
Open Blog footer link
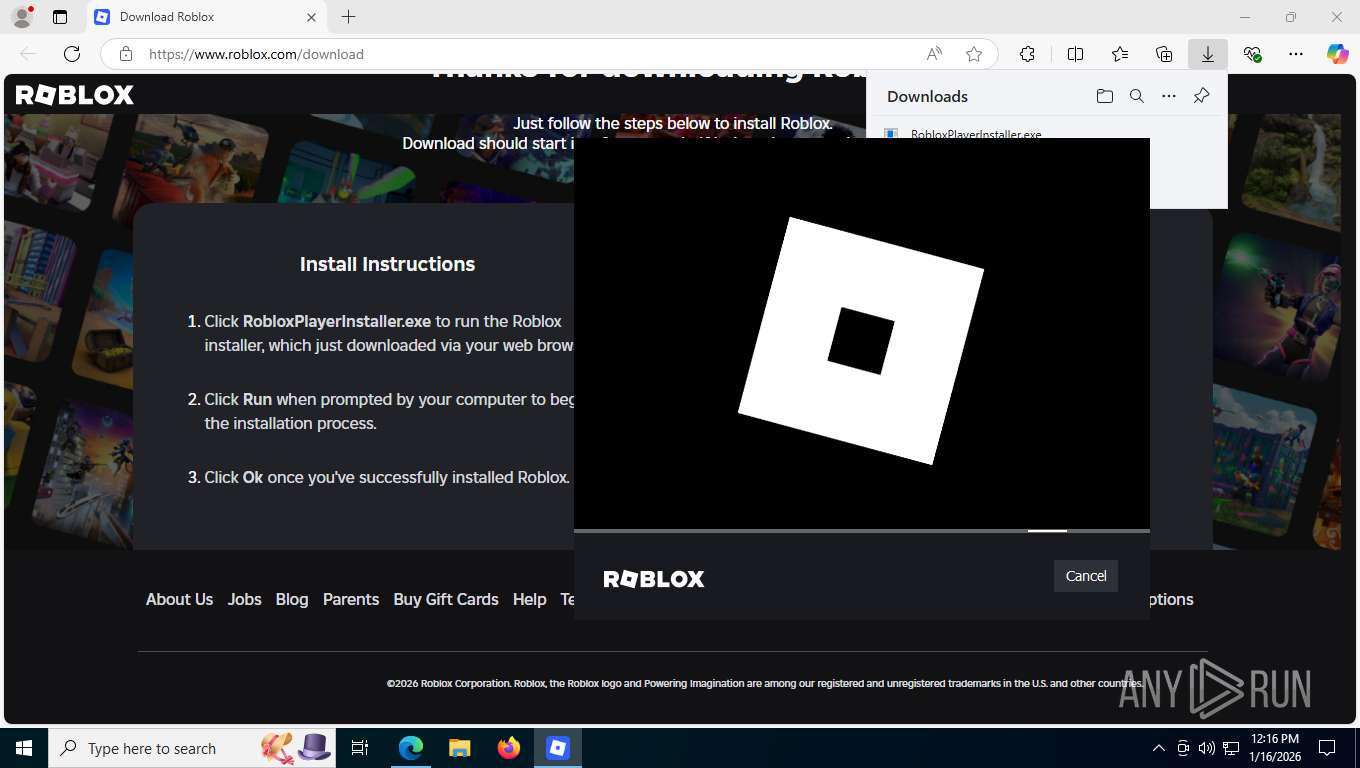[292, 599]
